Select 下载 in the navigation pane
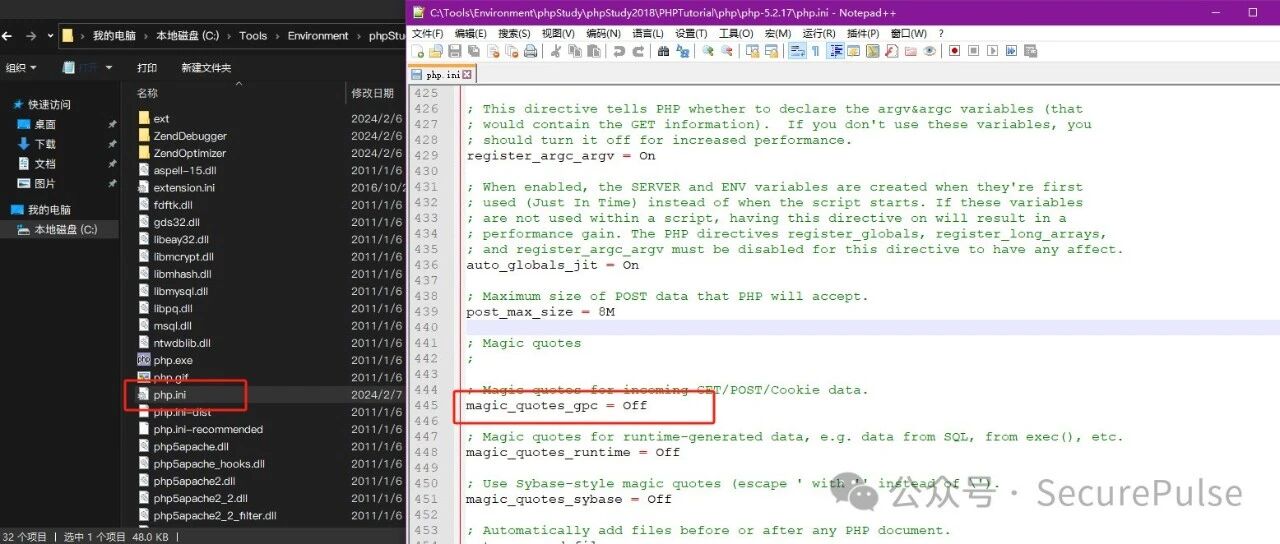1280x544 pixels. [x=45, y=144]
